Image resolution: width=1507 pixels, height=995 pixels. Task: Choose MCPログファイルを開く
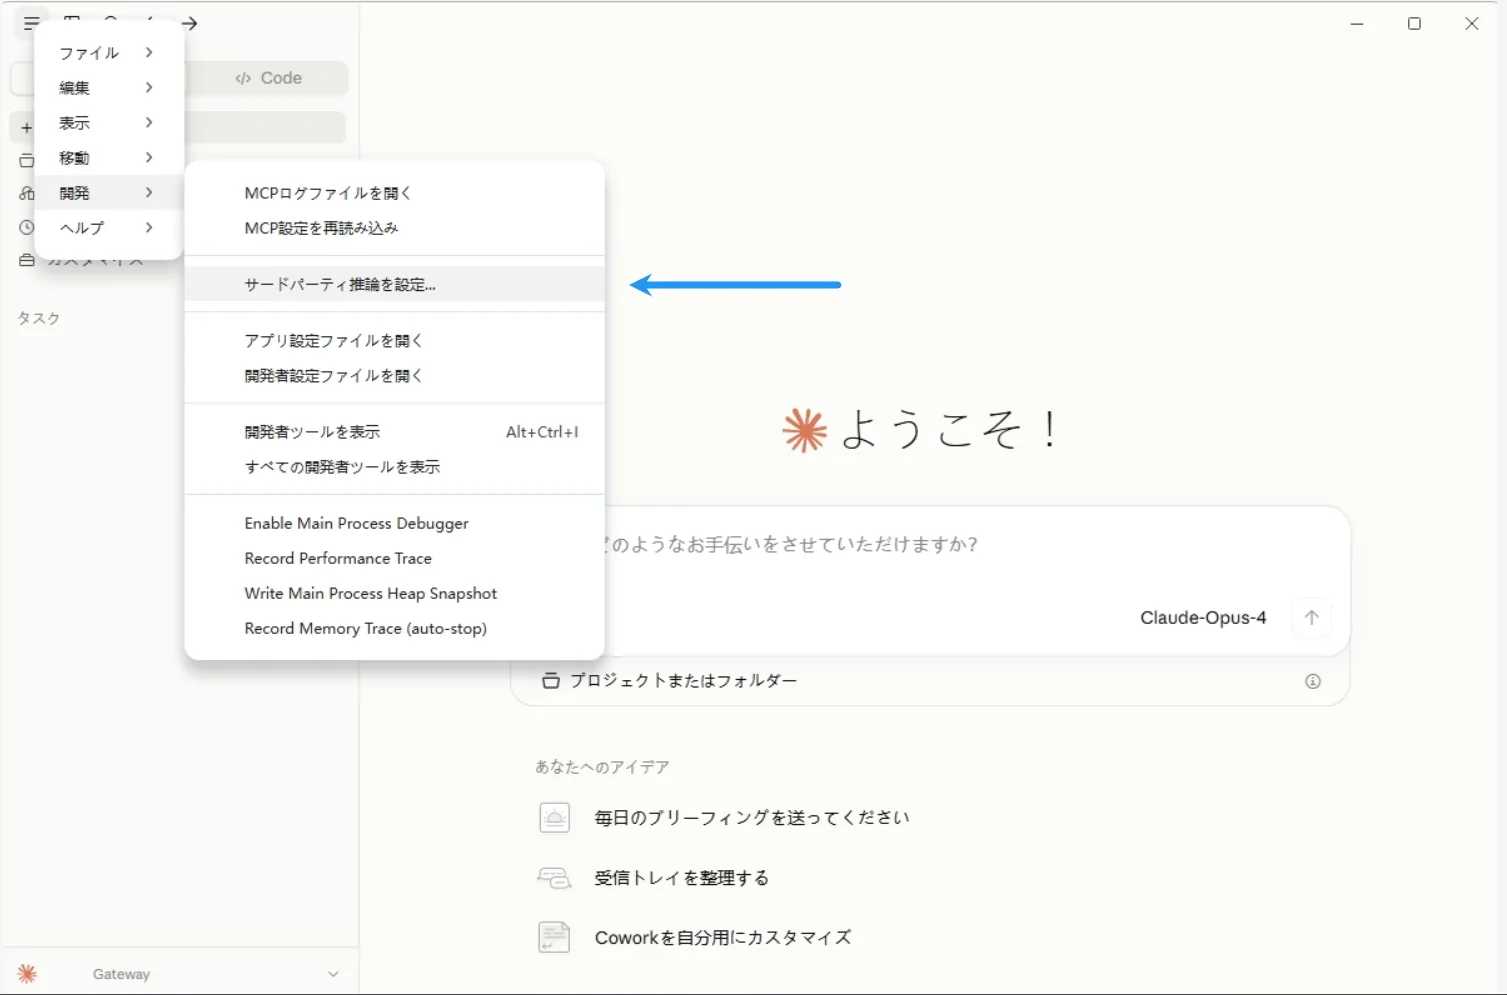pyautogui.click(x=395, y=193)
